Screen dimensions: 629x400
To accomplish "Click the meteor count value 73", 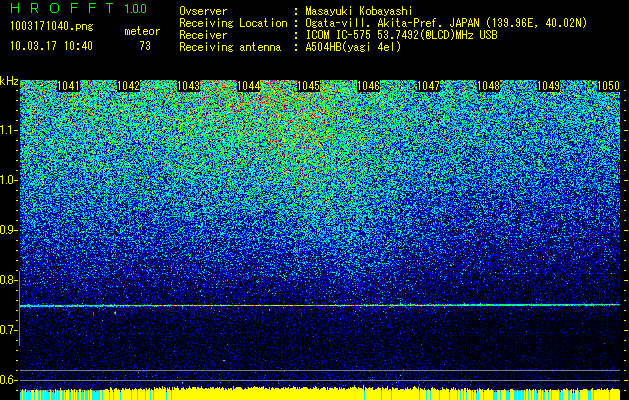I will point(145,46).
